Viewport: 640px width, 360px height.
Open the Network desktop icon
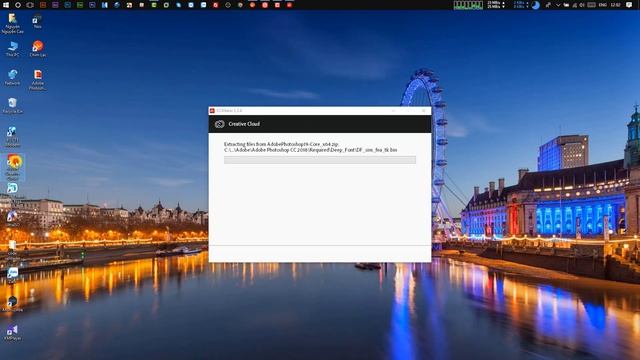[13, 77]
